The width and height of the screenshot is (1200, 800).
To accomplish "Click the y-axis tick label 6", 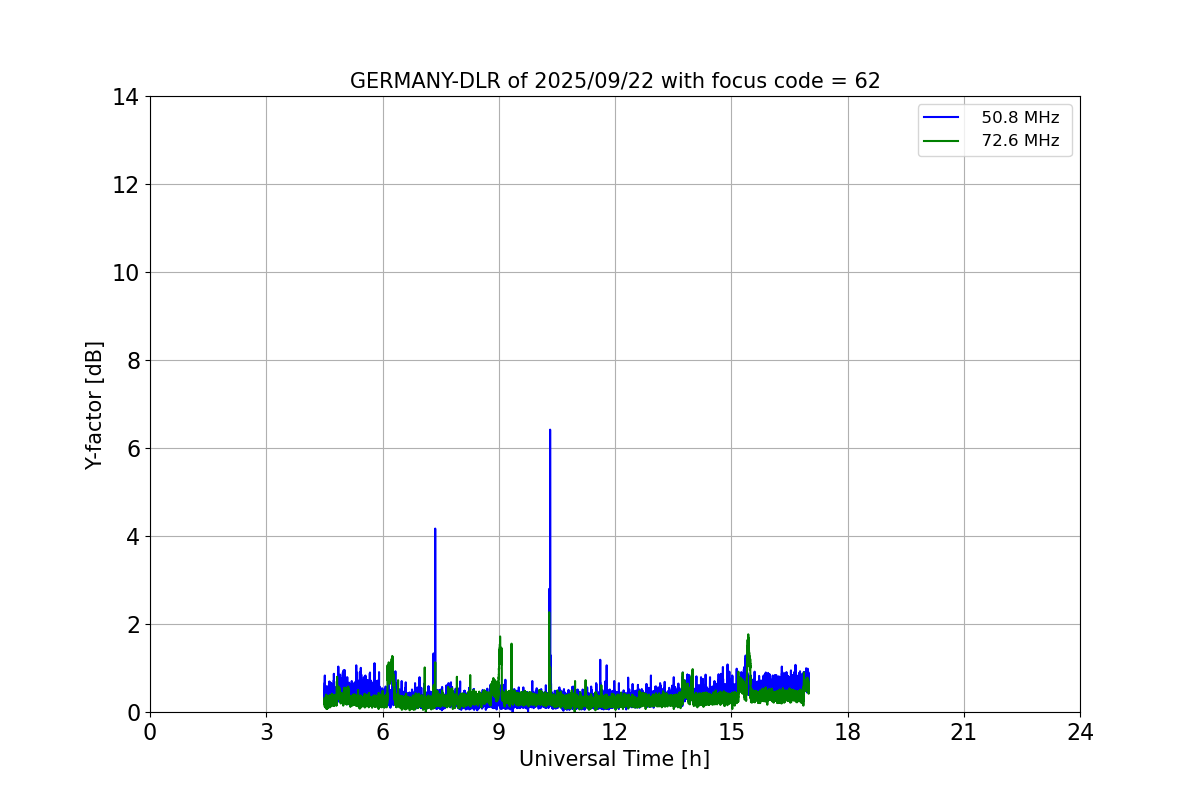I will pyautogui.click(x=131, y=449).
